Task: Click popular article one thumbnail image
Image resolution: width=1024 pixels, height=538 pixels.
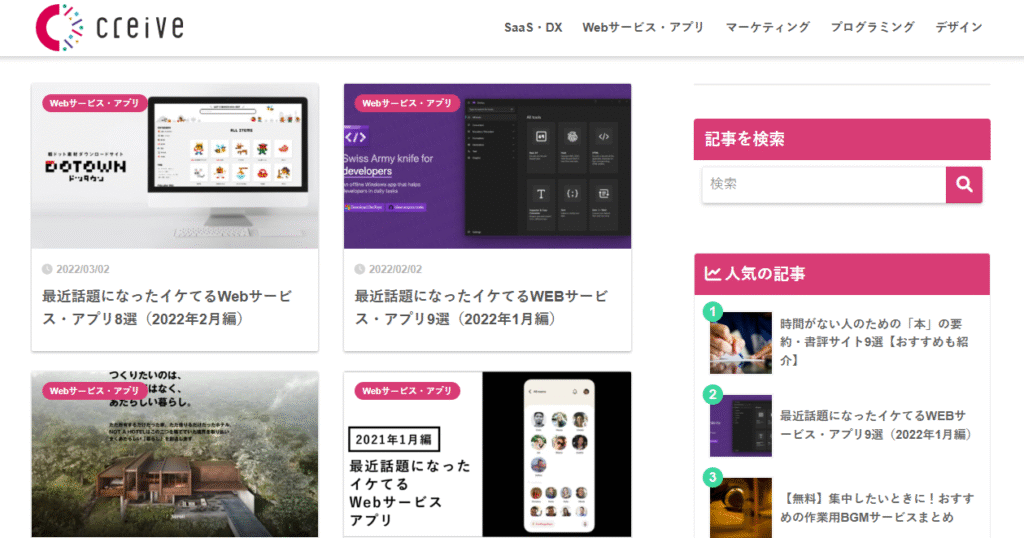Action: point(740,343)
